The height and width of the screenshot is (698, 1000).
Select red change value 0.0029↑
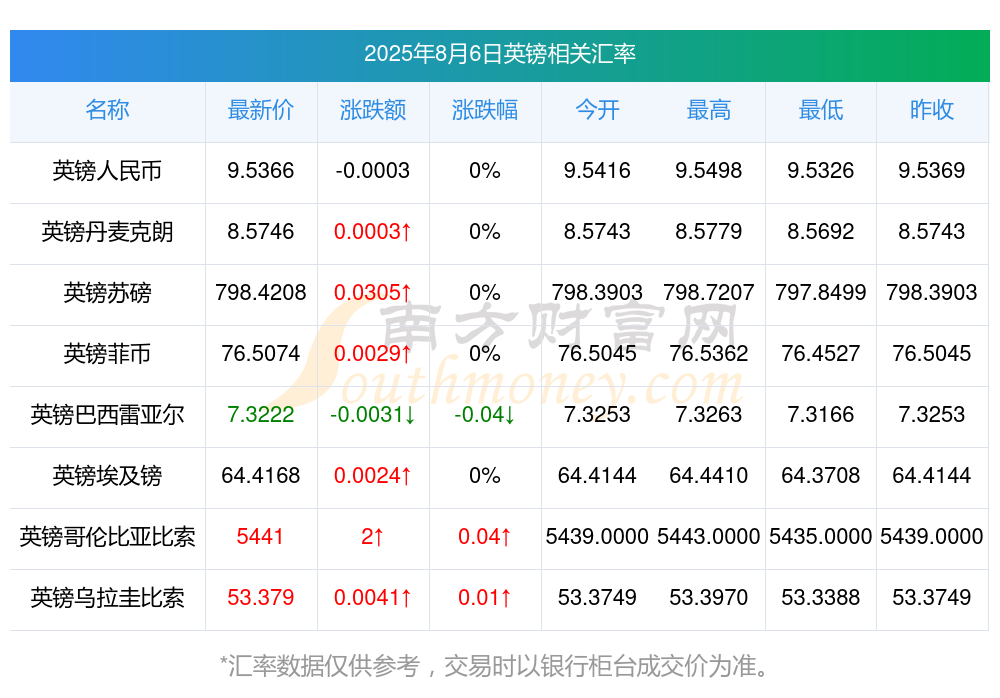pyautogui.click(x=373, y=353)
